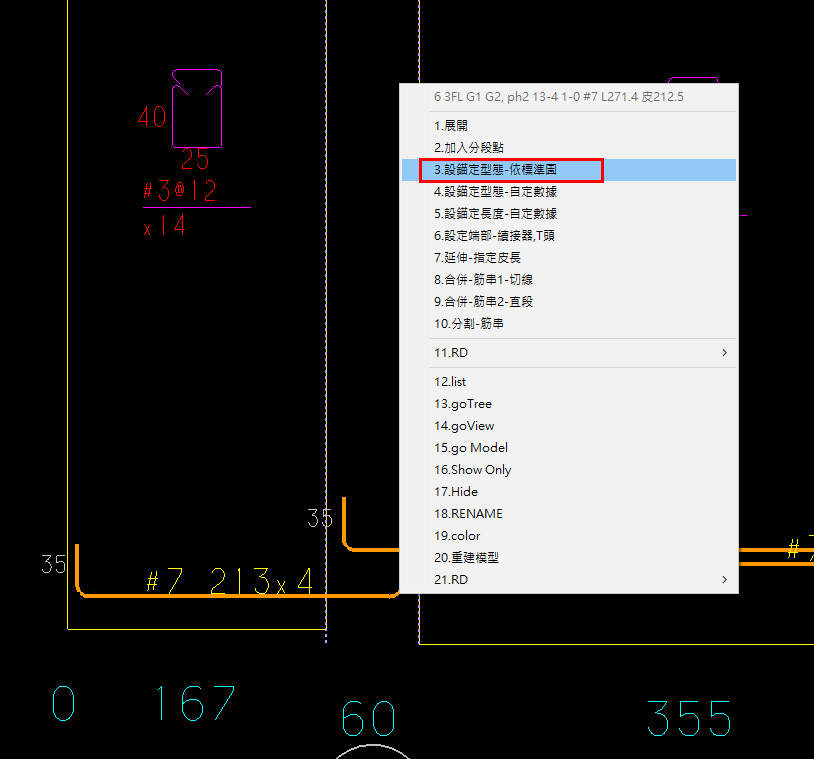Viewport: 814px width, 759px height.
Task: Click the menu header 6 3FL G1 G2 text
Action: point(559,97)
